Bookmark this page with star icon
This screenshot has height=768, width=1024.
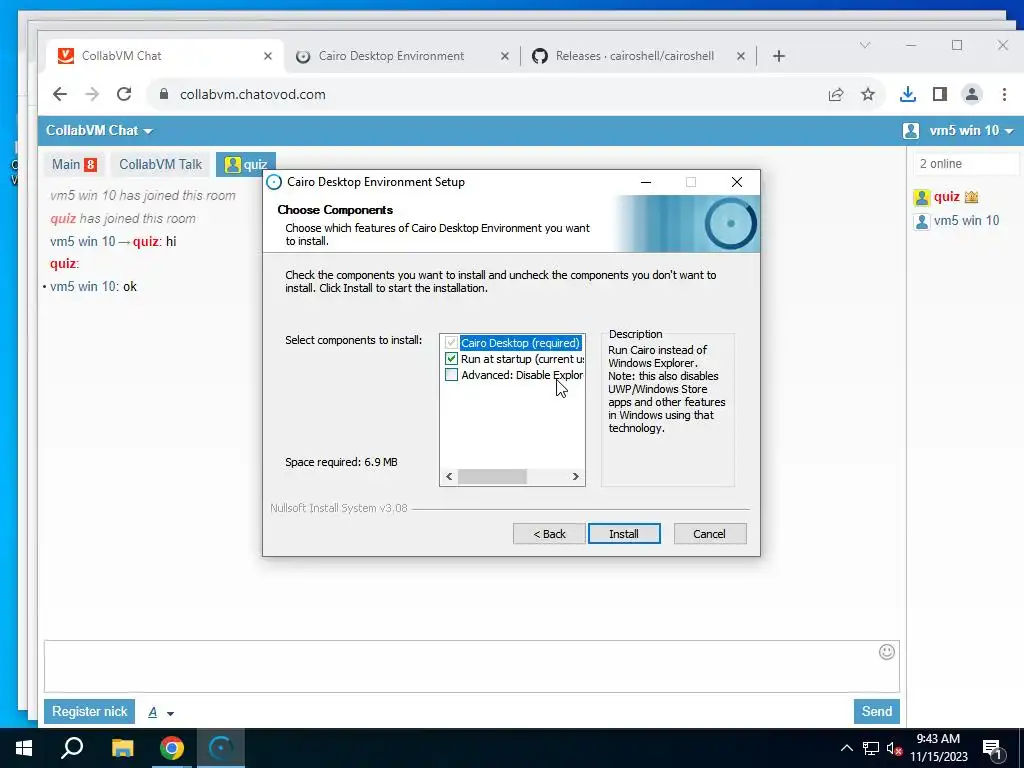pyautogui.click(x=868, y=95)
